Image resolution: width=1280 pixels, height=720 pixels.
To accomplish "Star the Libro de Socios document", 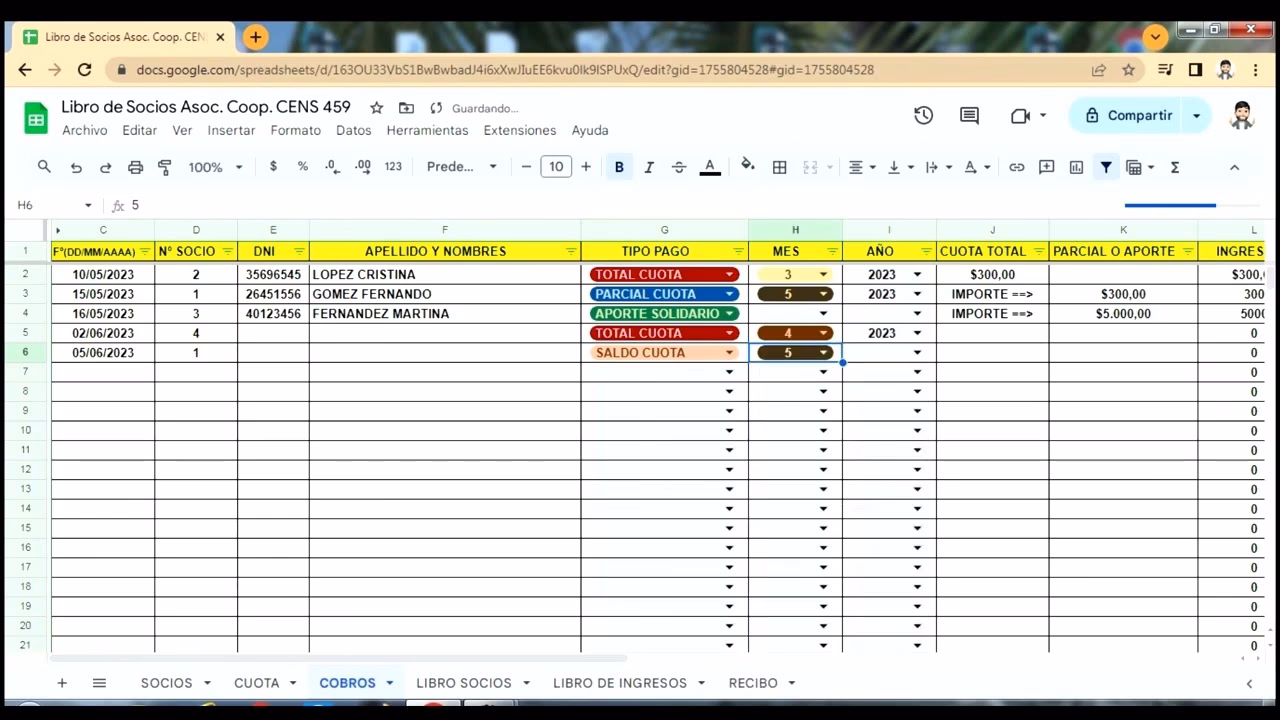I will [x=375, y=107].
